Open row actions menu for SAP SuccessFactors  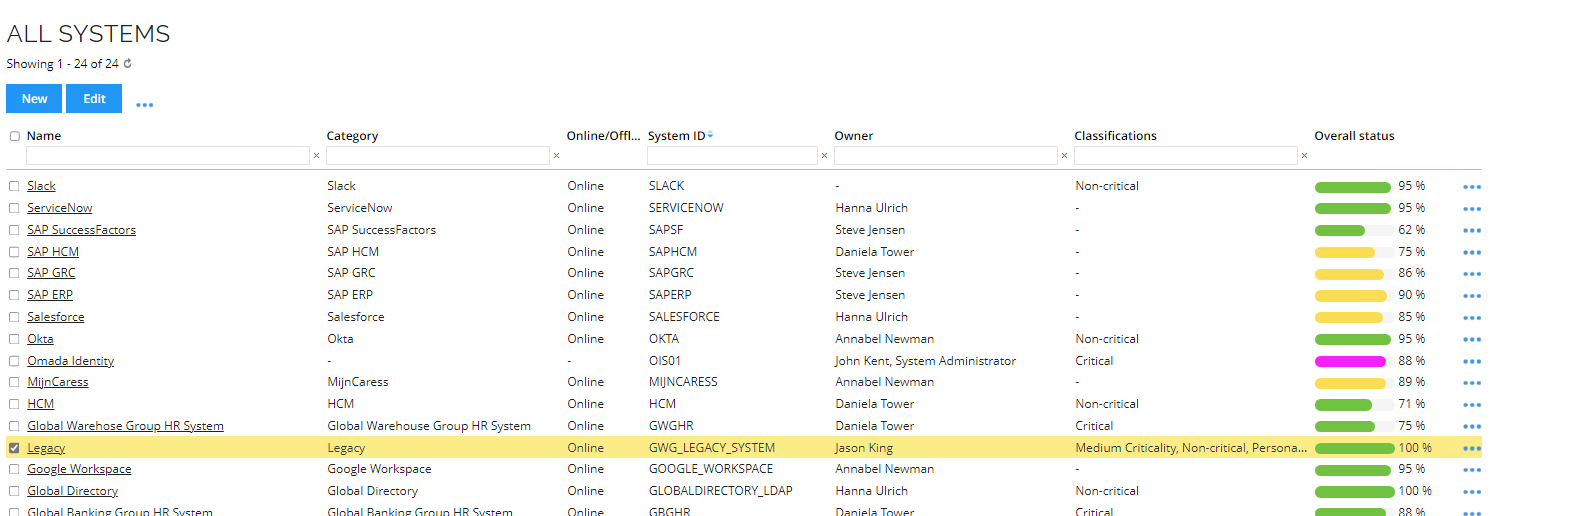tap(1472, 231)
